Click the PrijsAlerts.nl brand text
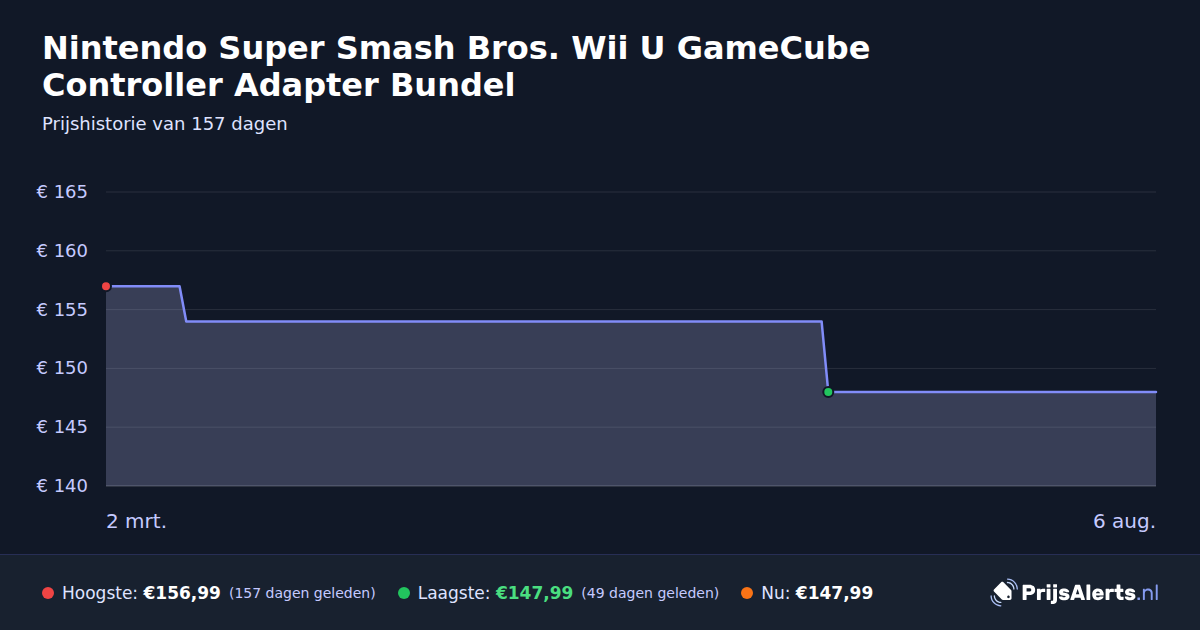Image resolution: width=1200 pixels, height=630 pixels. (1090, 593)
